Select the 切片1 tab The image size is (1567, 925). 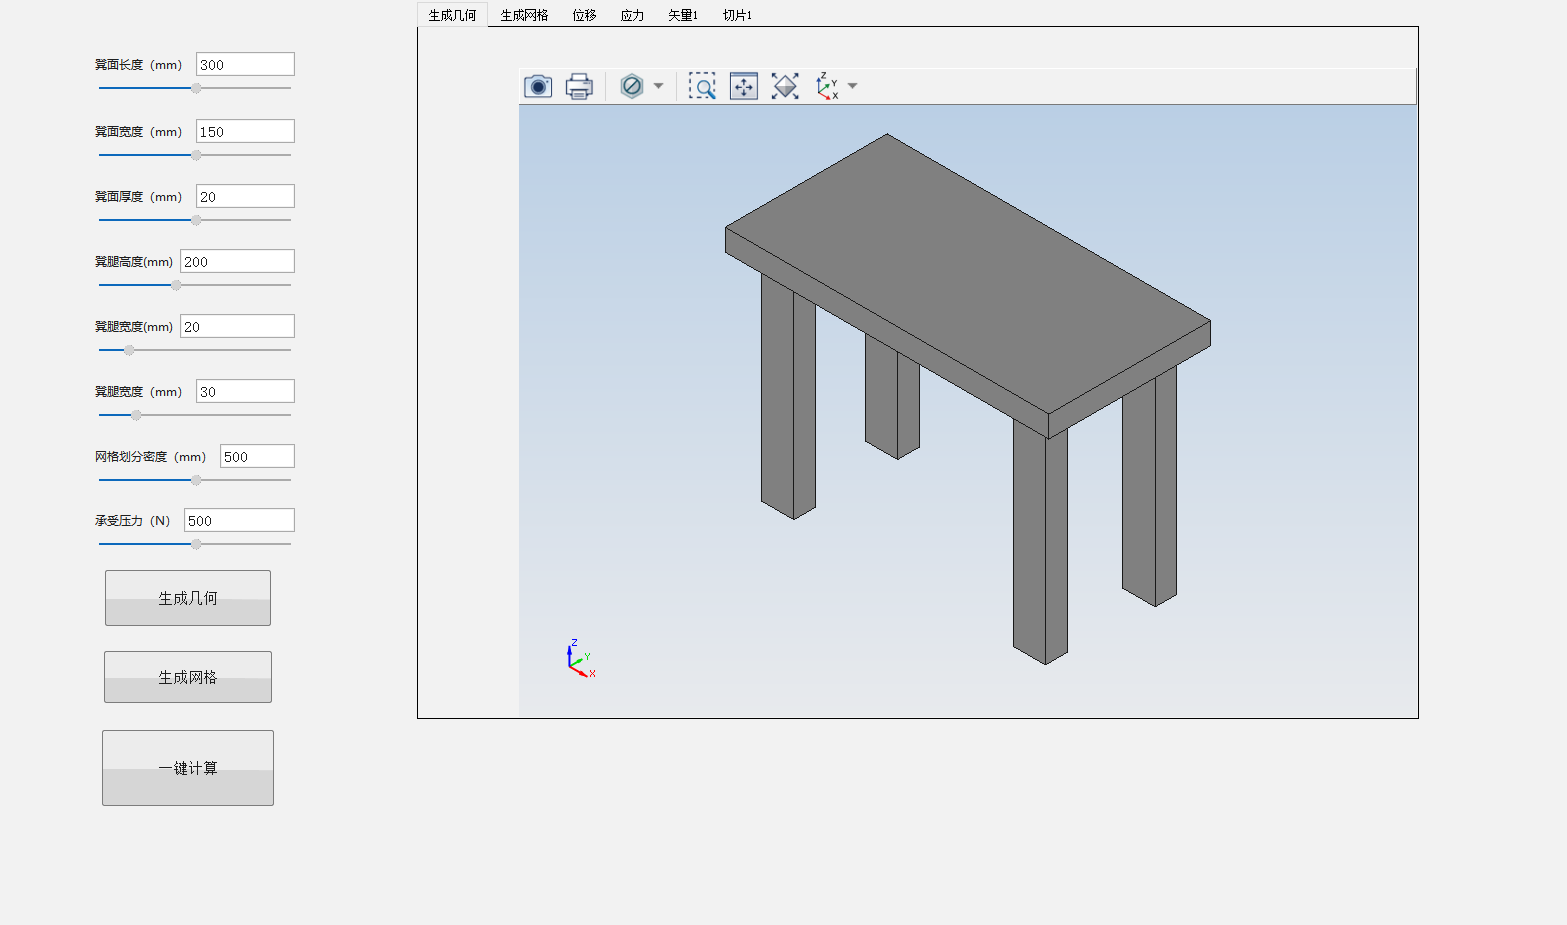737,15
